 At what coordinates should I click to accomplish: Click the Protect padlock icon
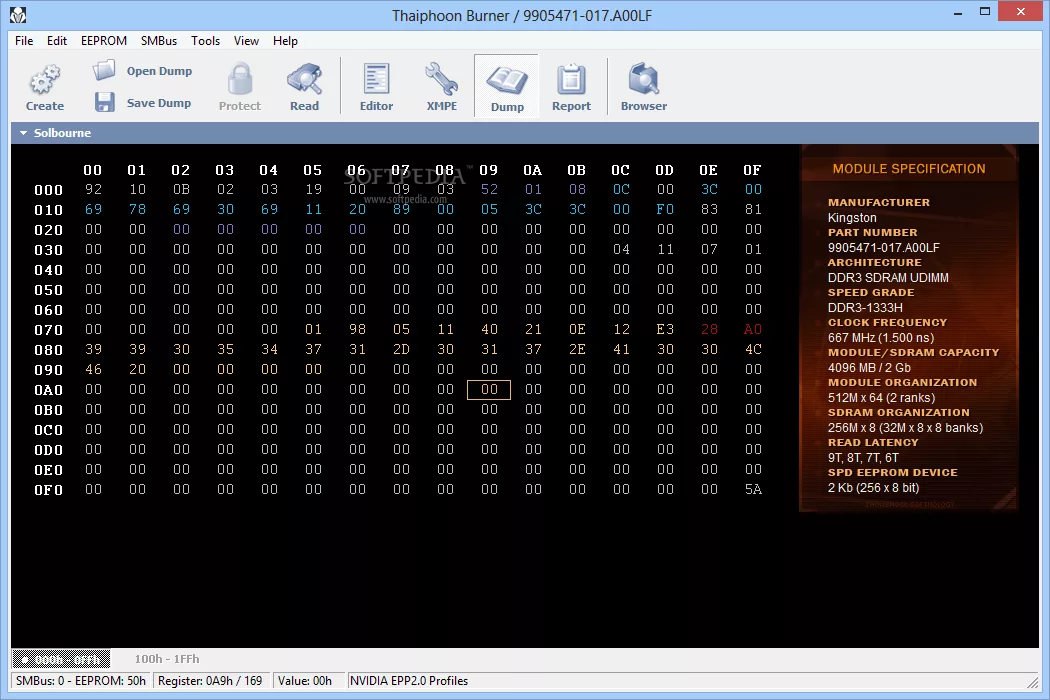pos(239,79)
